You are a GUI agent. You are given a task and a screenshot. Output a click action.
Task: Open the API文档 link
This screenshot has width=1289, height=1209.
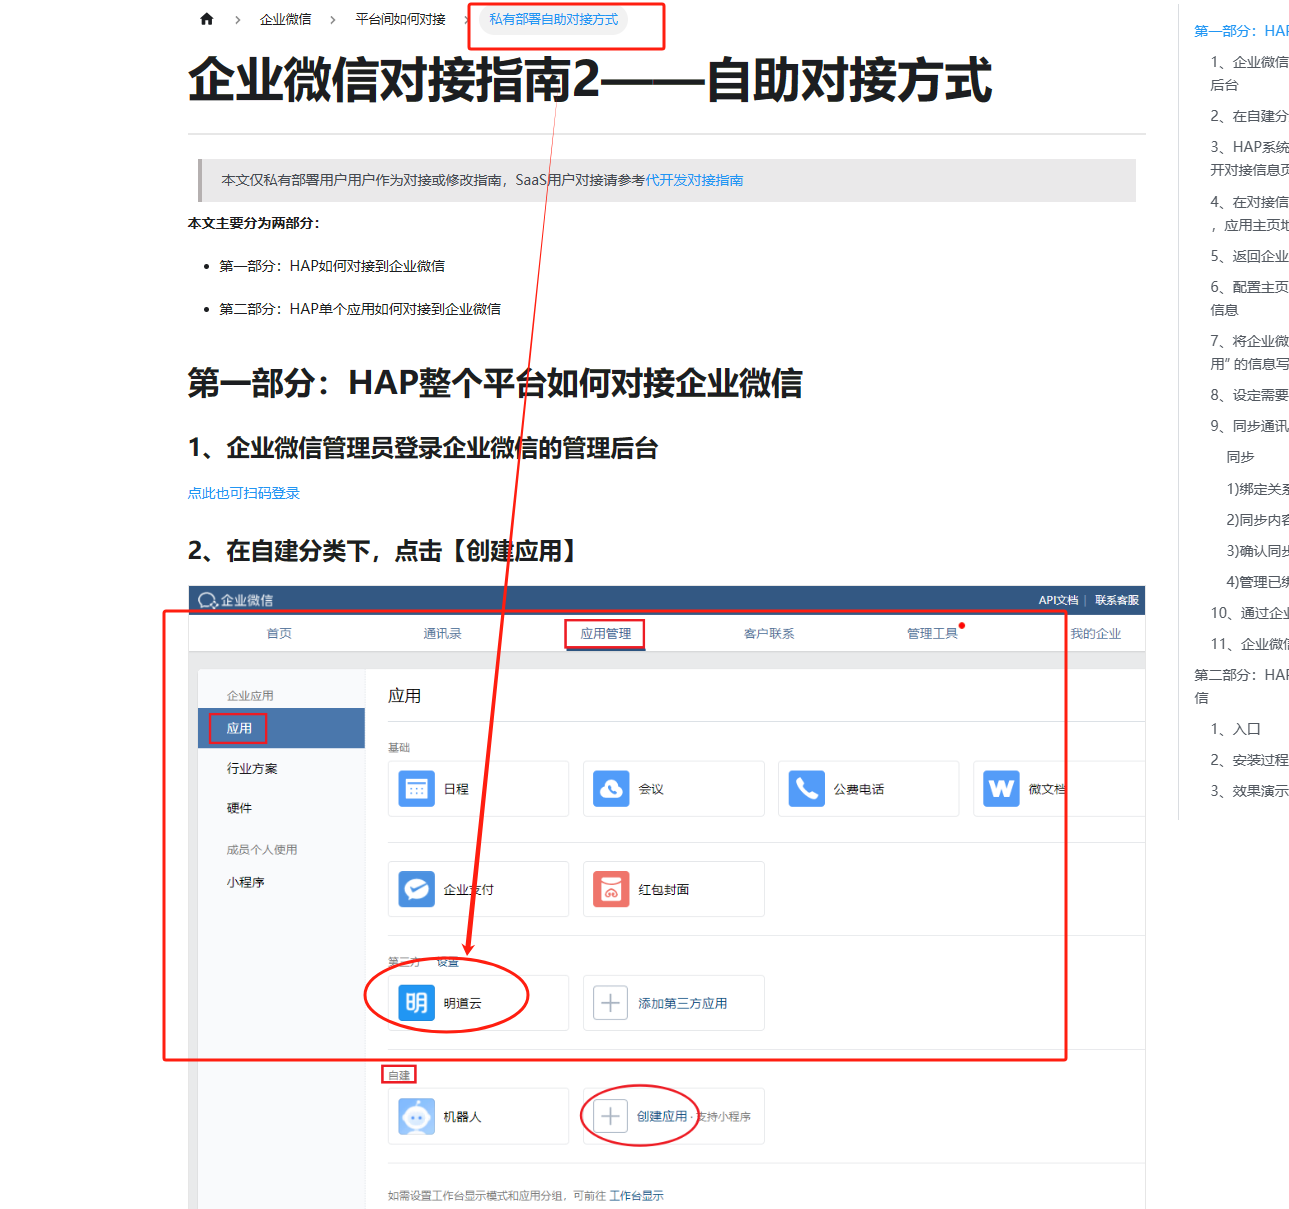point(1057,599)
